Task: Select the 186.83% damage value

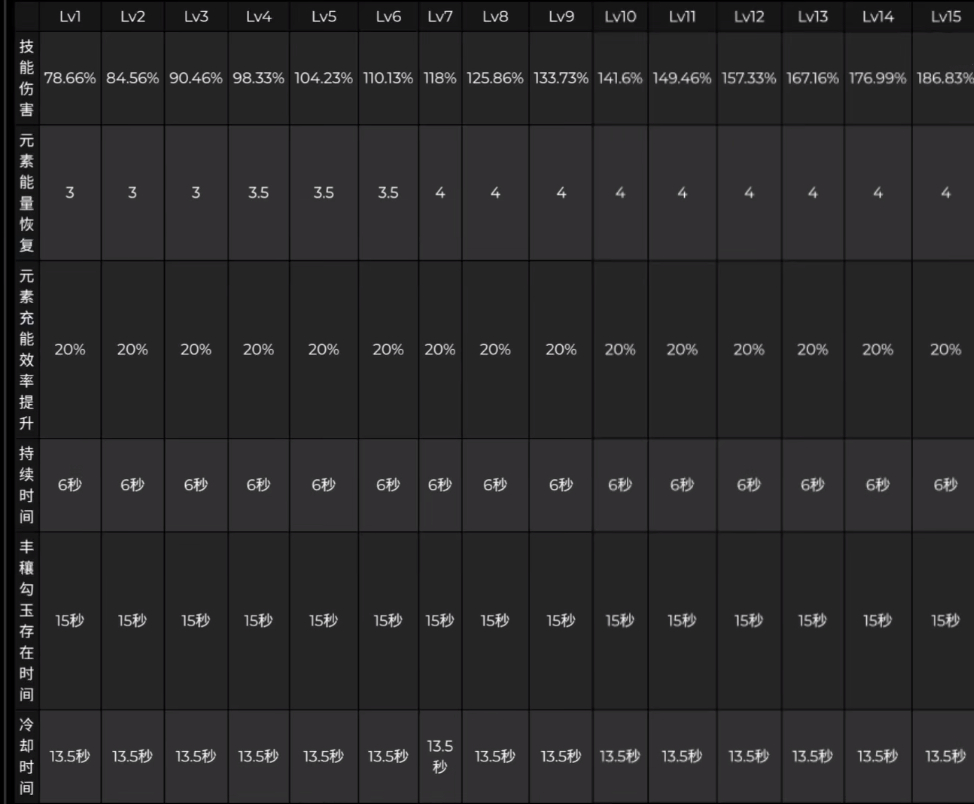Action: click(945, 78)
